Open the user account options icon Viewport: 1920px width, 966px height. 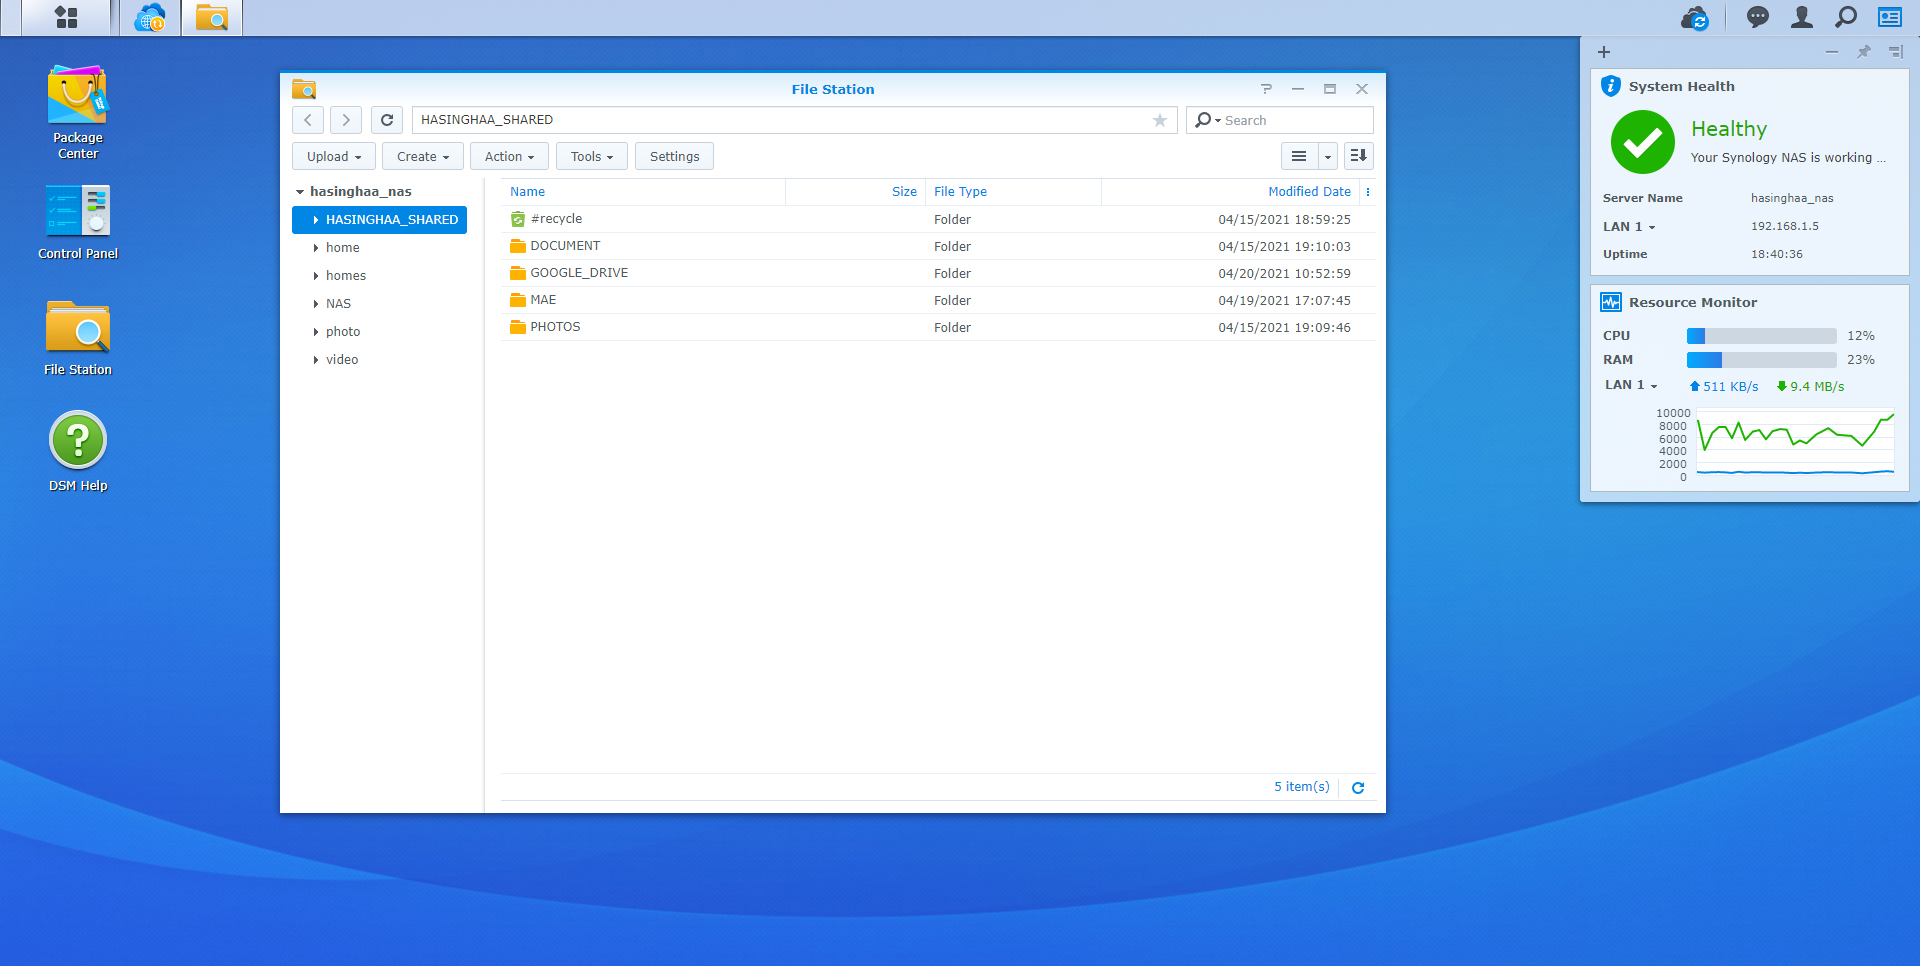1801,17
